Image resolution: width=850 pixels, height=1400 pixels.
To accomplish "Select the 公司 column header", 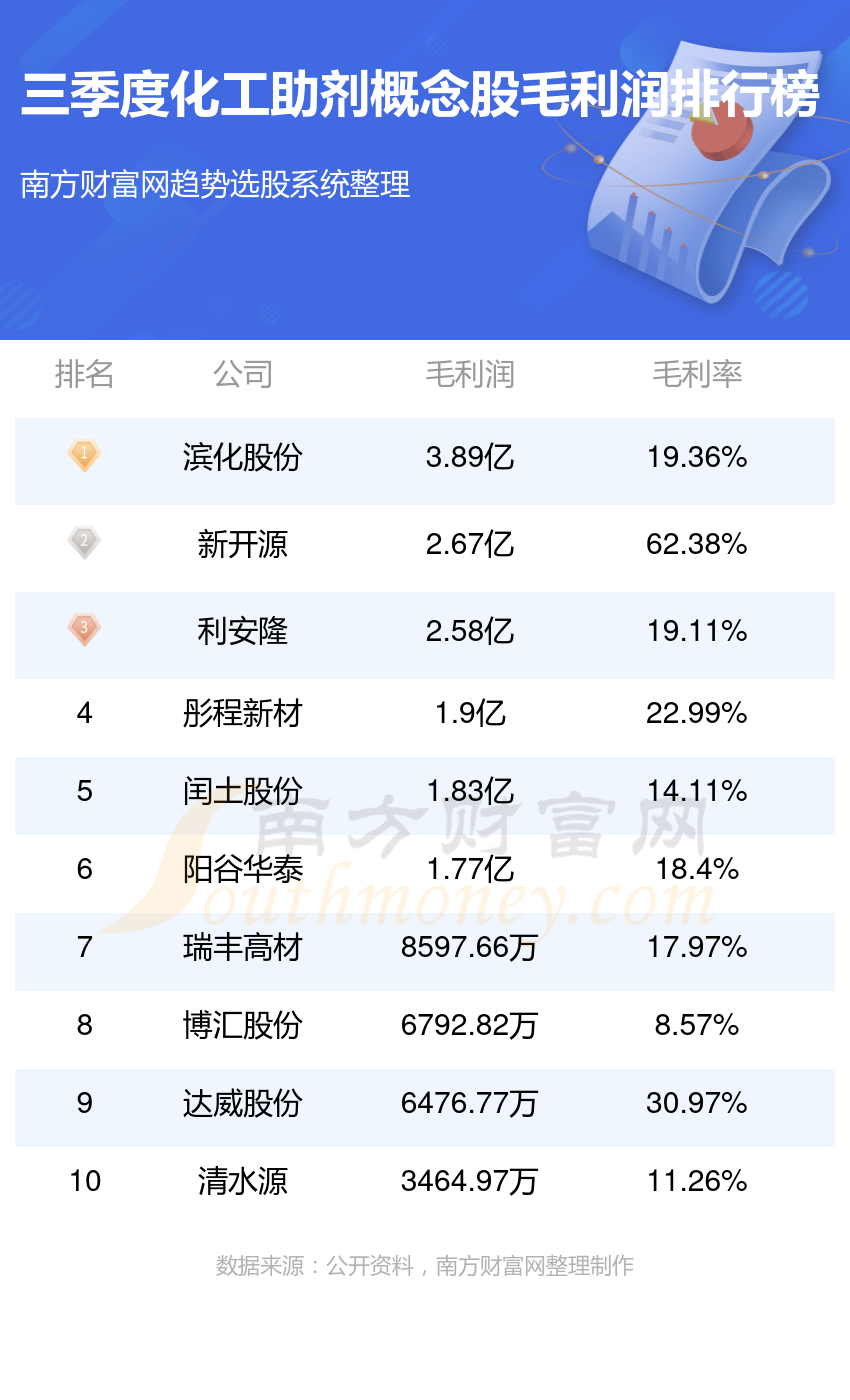I will pos(242,374).
